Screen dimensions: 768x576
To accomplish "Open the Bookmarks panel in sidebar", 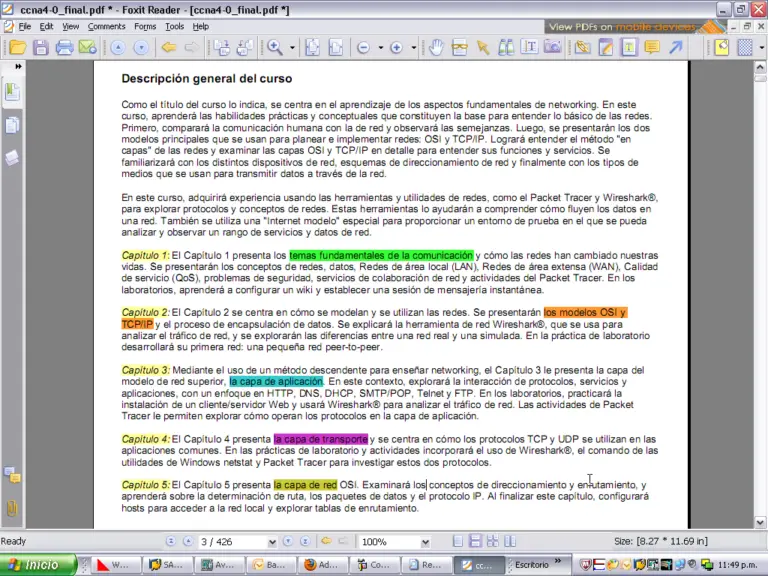I will tap(12, 92).
